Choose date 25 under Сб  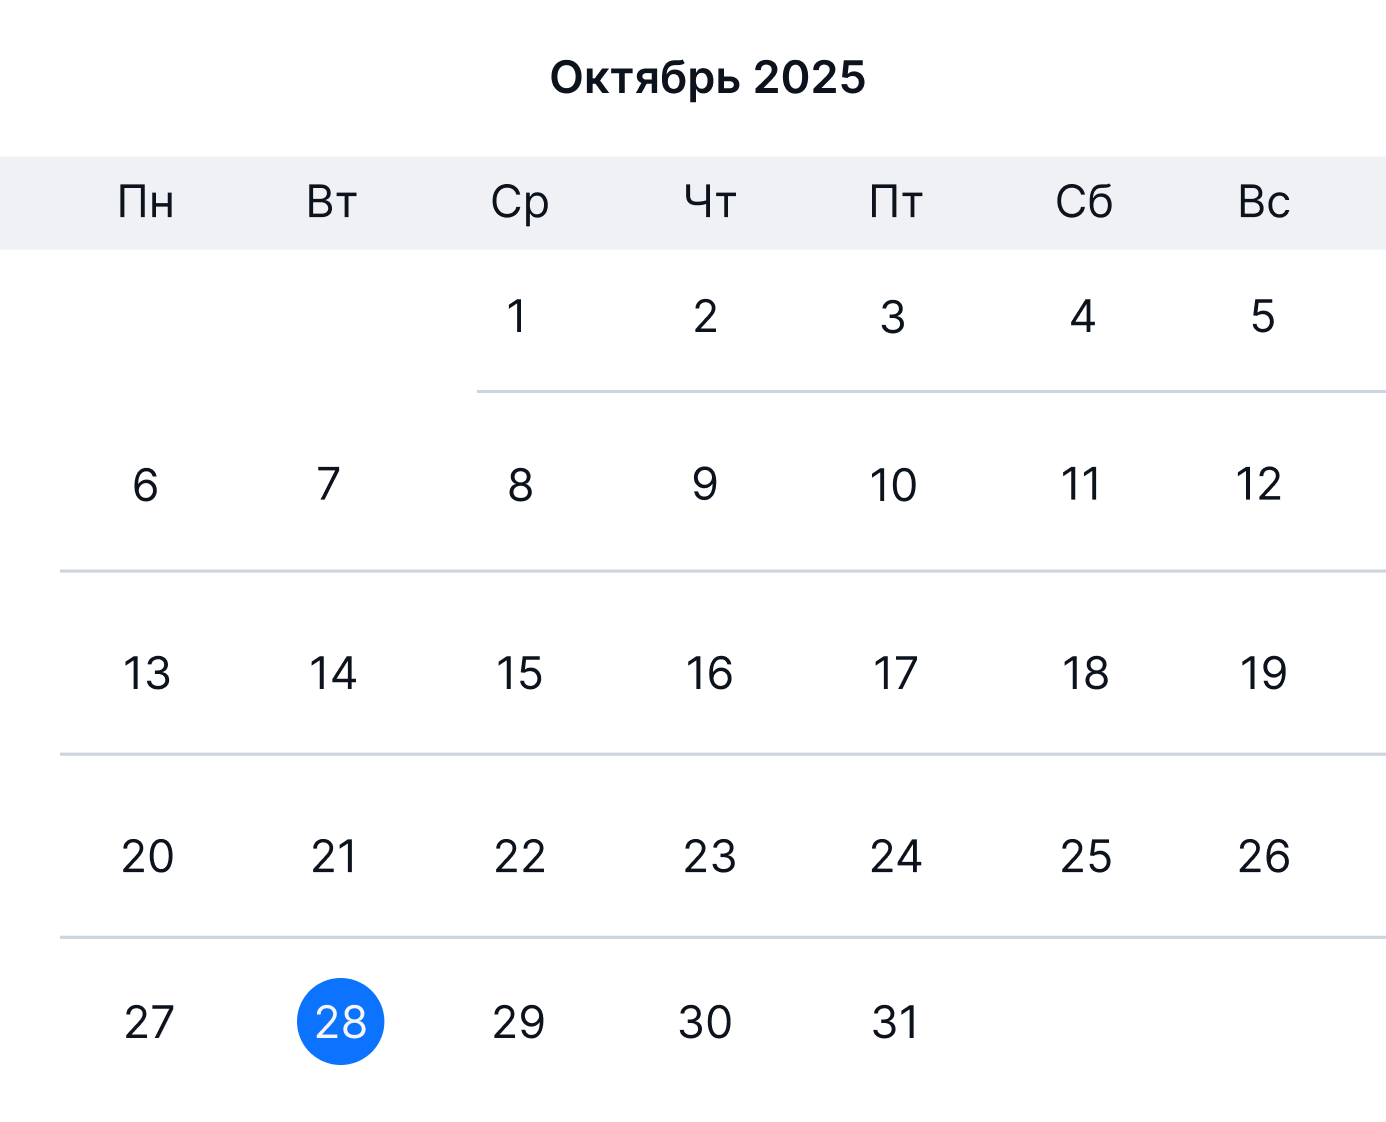pyautogui.click(x=1086, y=857)
